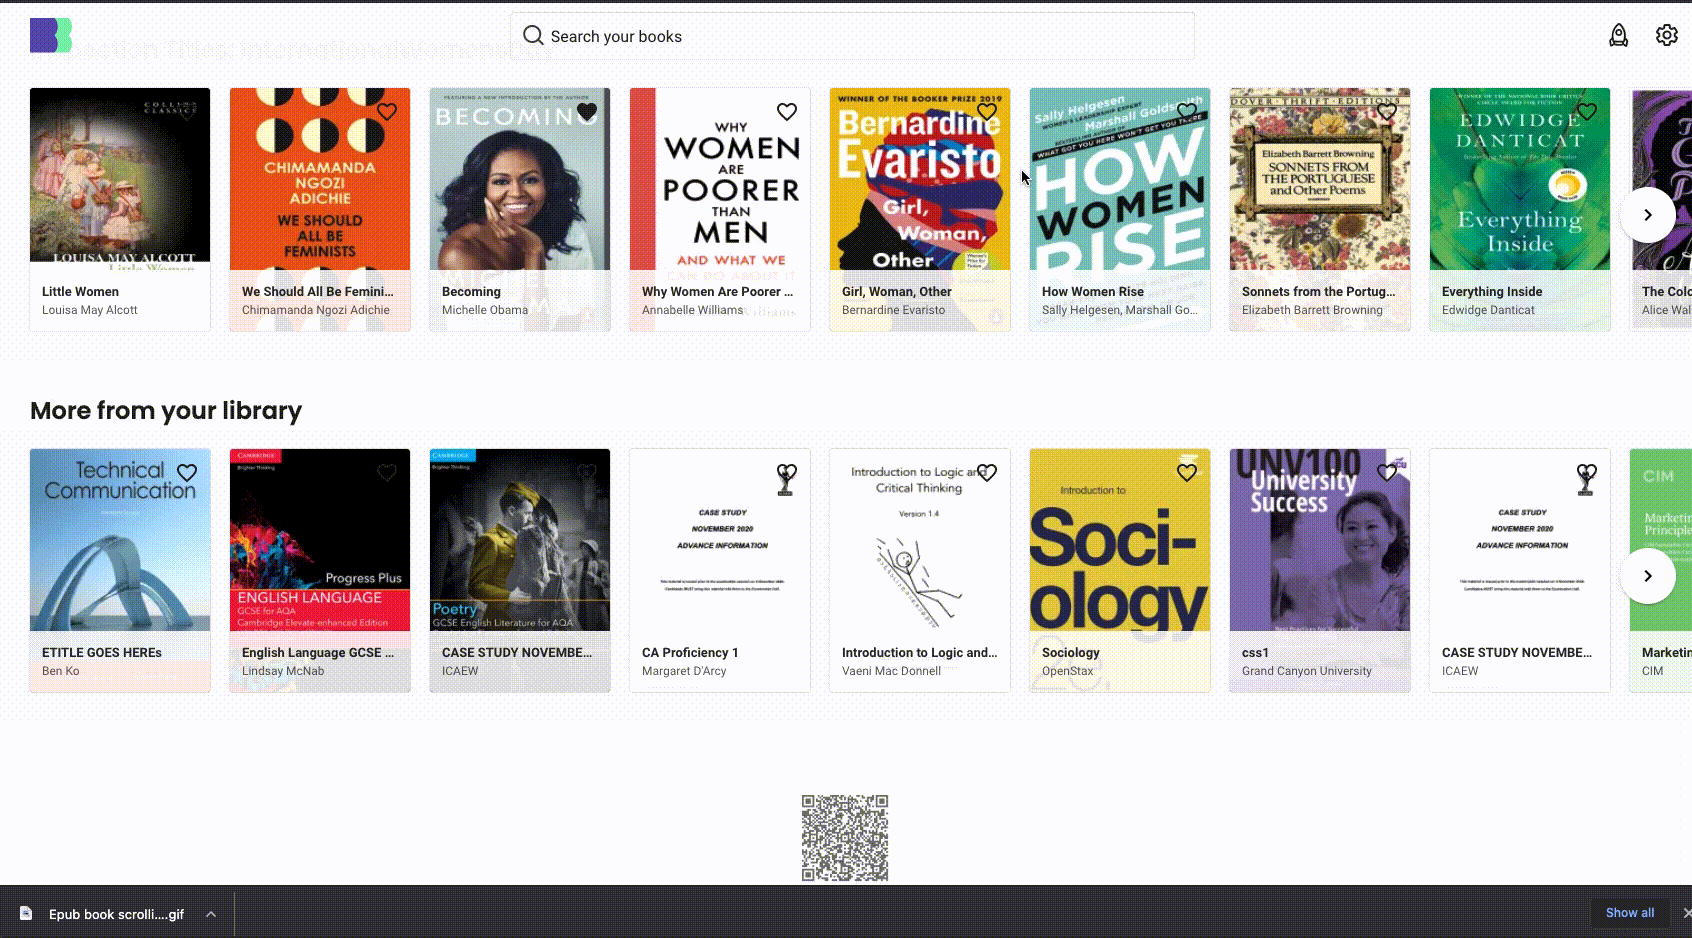The width and height of the screenshot is (1692, 938).
Task: Favorite Everything Inside
Action: point(1587,112)
